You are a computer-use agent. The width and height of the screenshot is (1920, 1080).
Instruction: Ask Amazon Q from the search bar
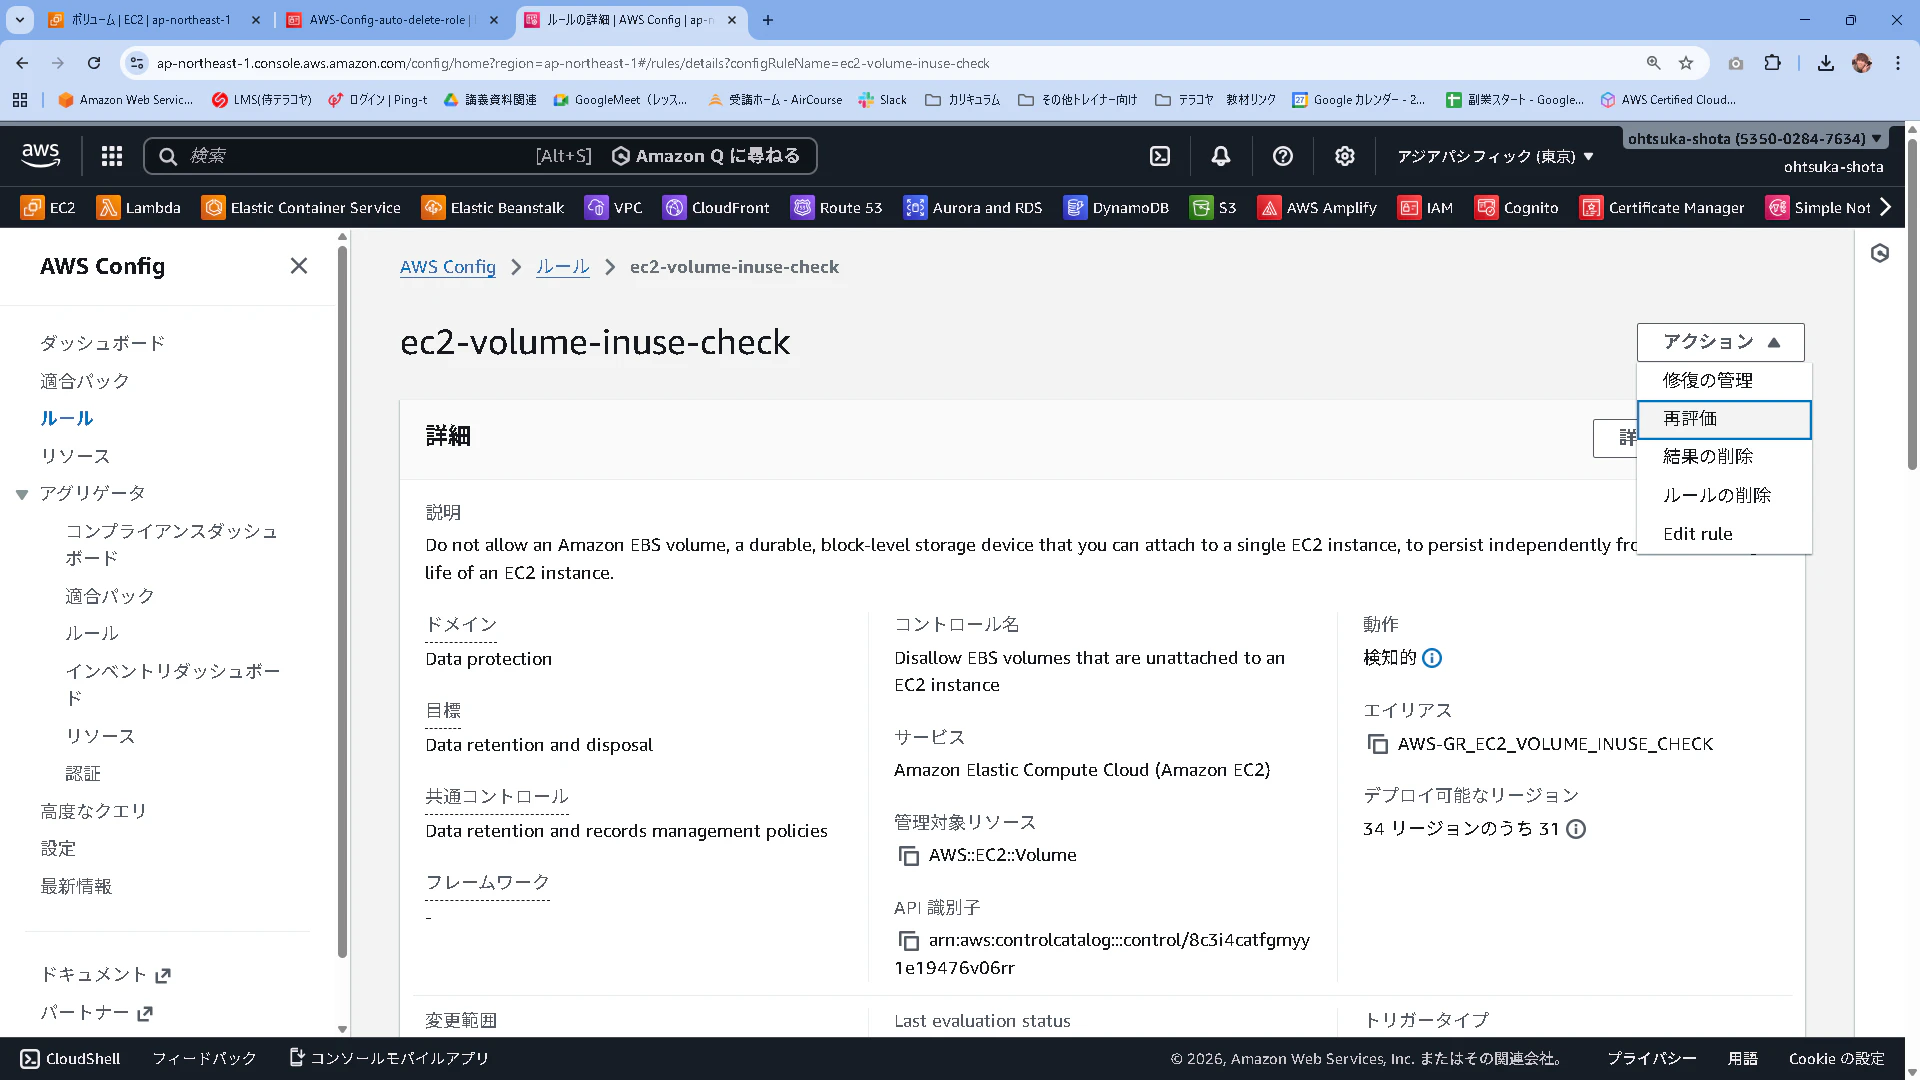coord(706,156)
